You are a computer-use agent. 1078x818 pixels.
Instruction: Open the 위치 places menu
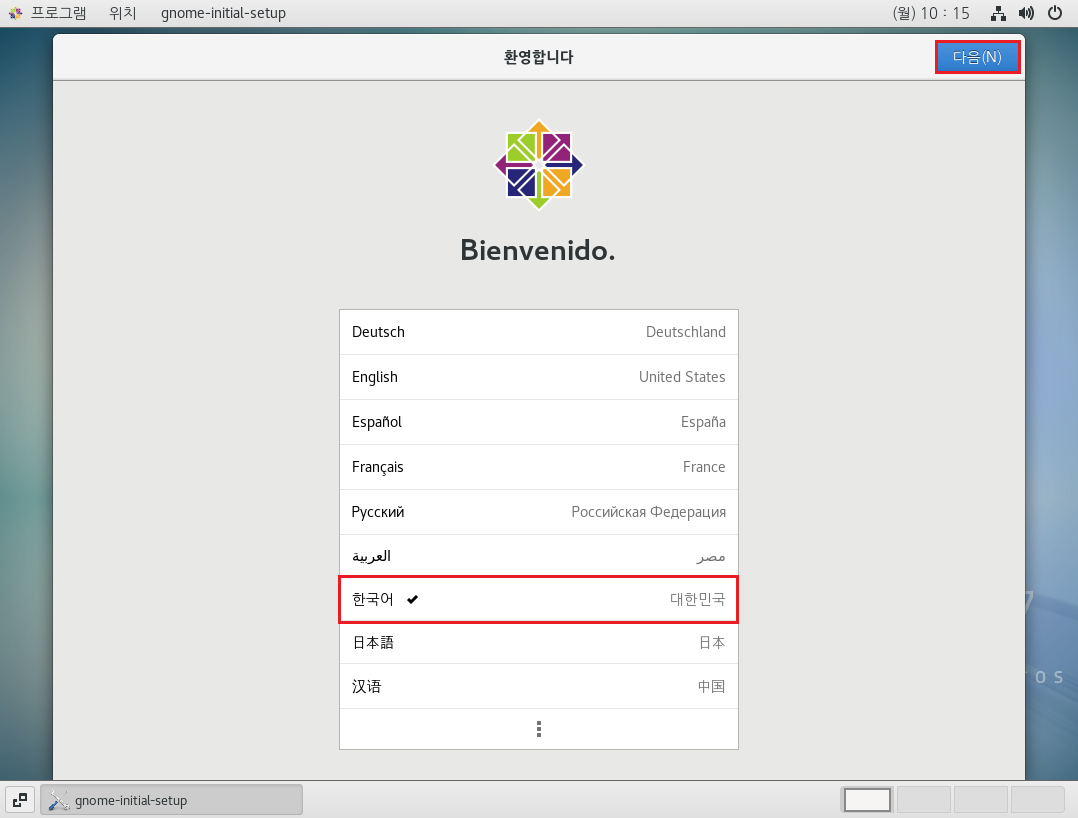pyautogui.click(x=123, y=13)
